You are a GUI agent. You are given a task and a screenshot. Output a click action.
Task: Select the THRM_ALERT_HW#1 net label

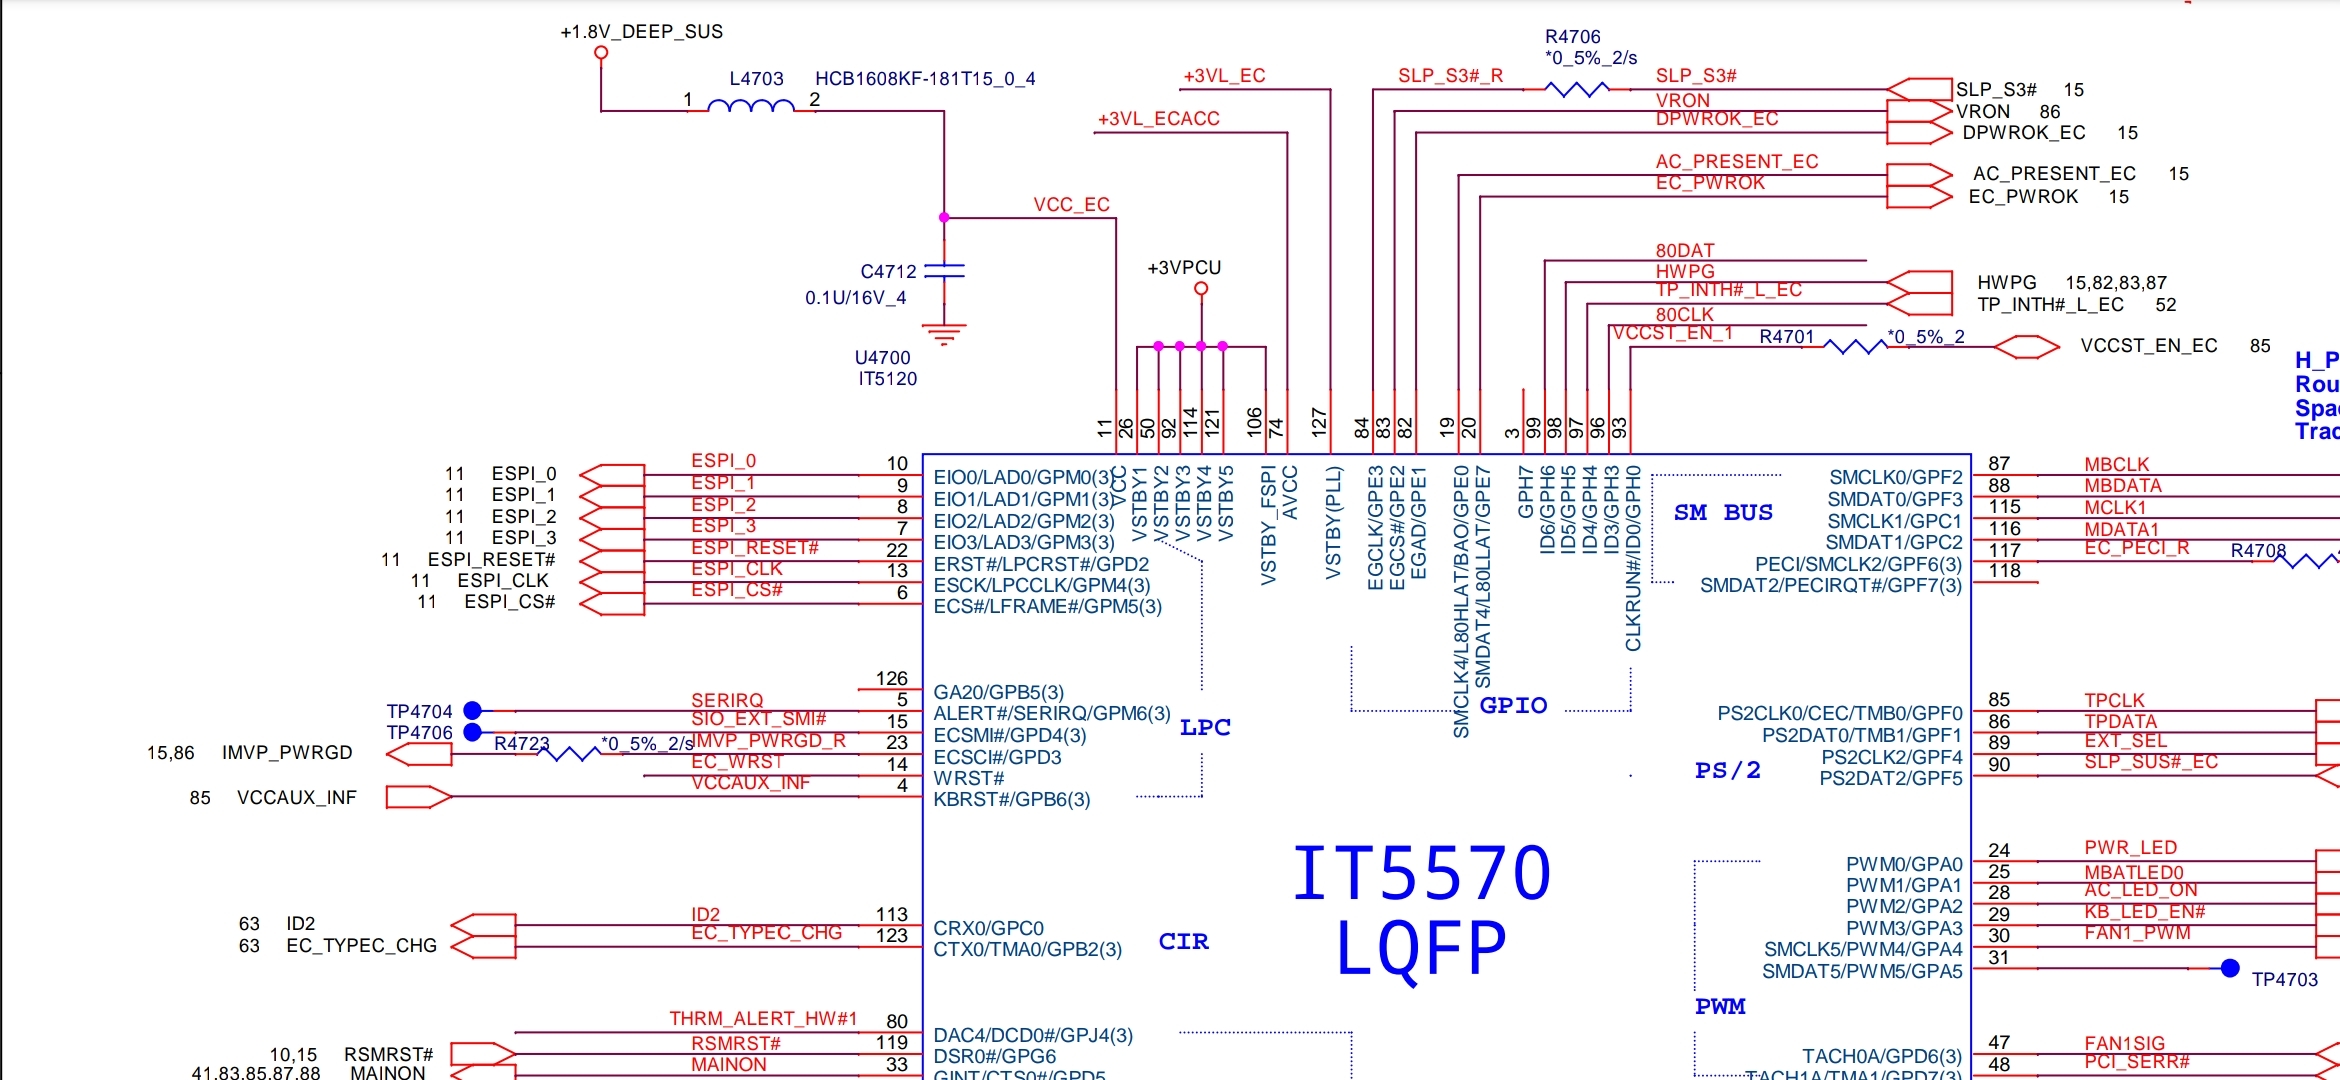(x=763, y=1018)
